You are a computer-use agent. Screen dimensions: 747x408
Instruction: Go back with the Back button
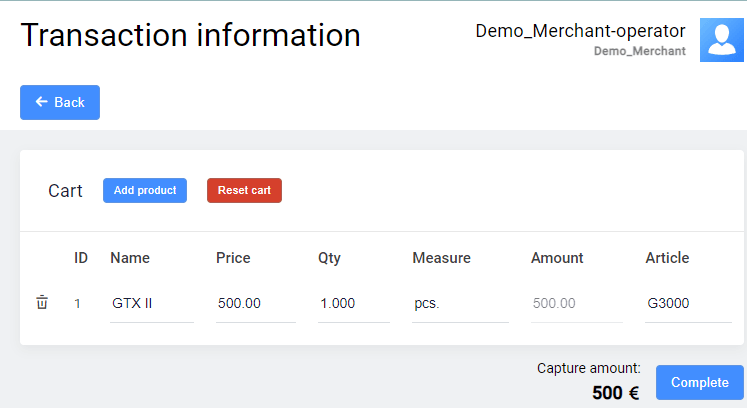60,102
